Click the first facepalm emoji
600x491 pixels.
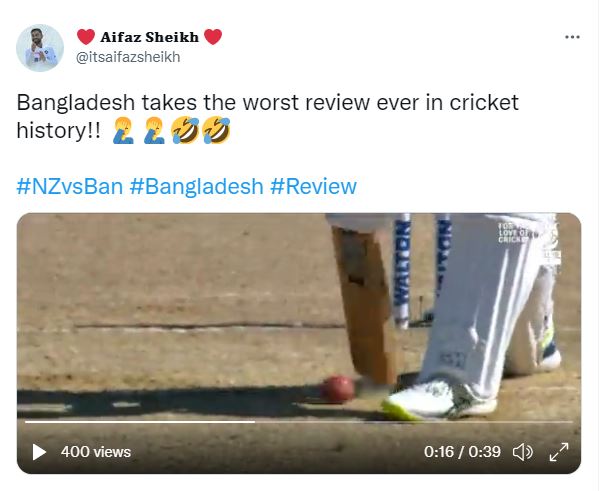coord(123,130)
